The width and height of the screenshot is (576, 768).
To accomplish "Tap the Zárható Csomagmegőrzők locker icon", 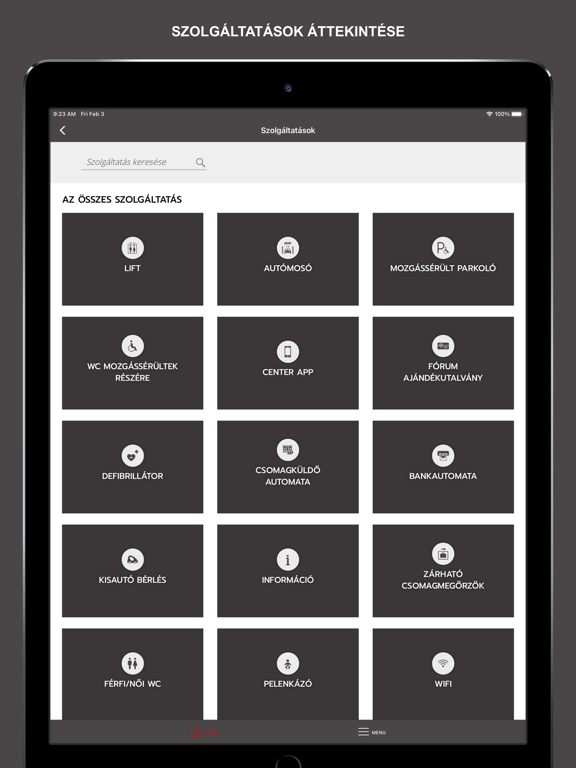I will pyautogui.click(x=443, y=553).
